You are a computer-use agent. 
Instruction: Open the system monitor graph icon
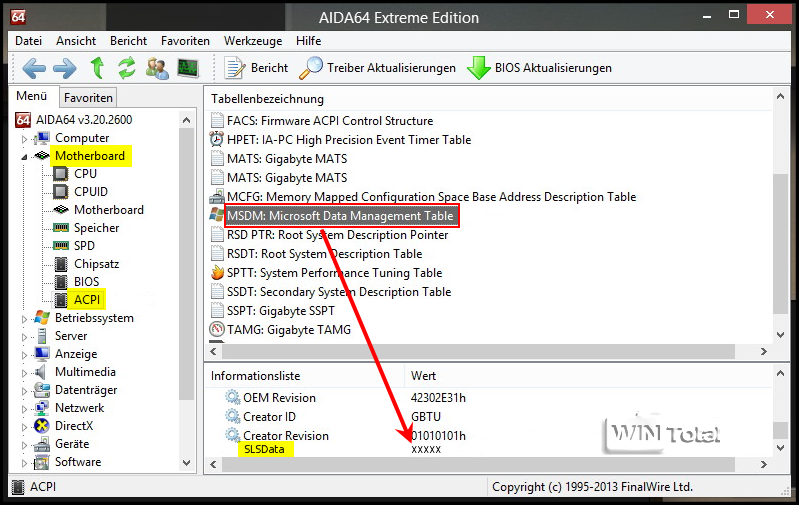tap(188, 68)
